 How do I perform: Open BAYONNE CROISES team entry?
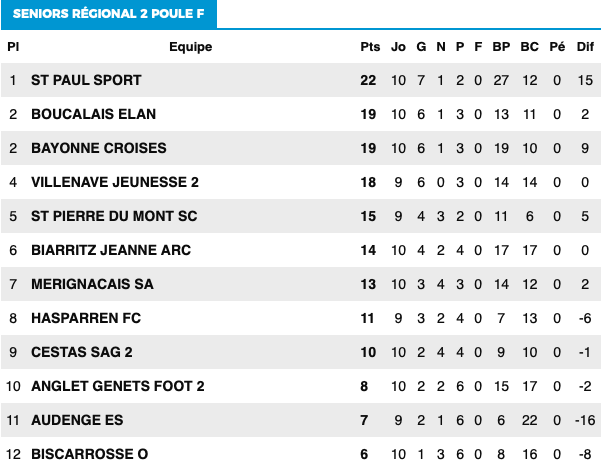point(99,148)
